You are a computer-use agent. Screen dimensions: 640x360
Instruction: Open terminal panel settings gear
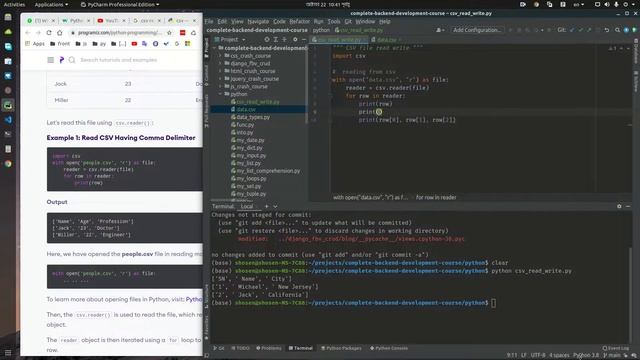(x=619, y=207)
